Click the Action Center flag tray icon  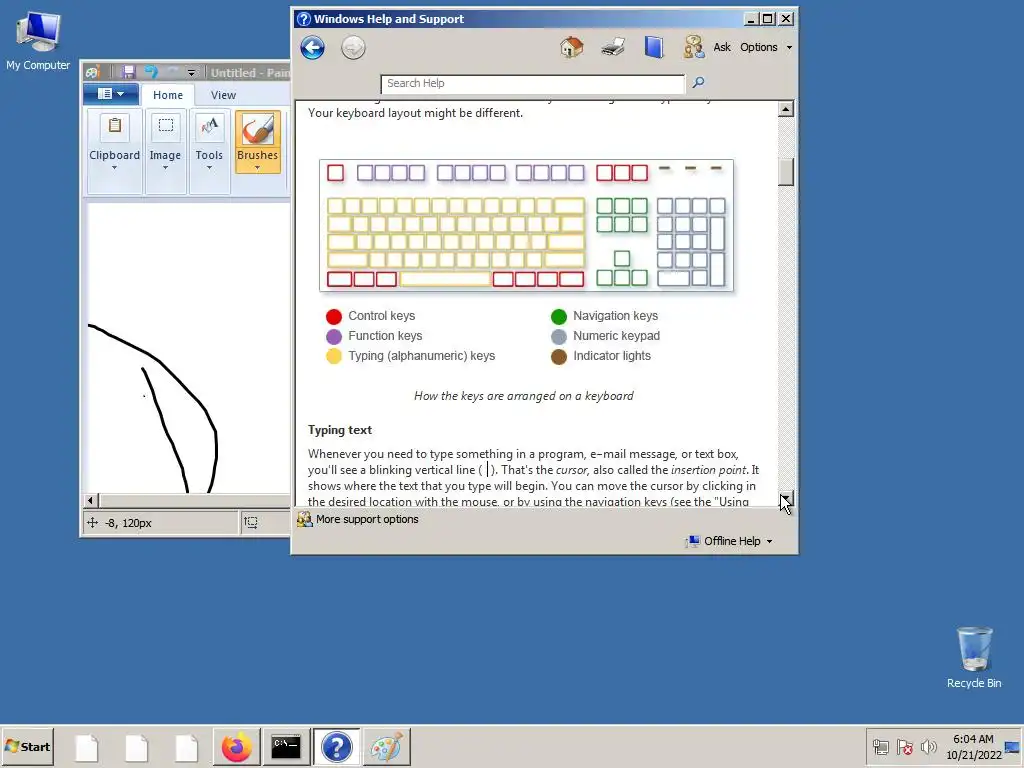tap(904, 746)
